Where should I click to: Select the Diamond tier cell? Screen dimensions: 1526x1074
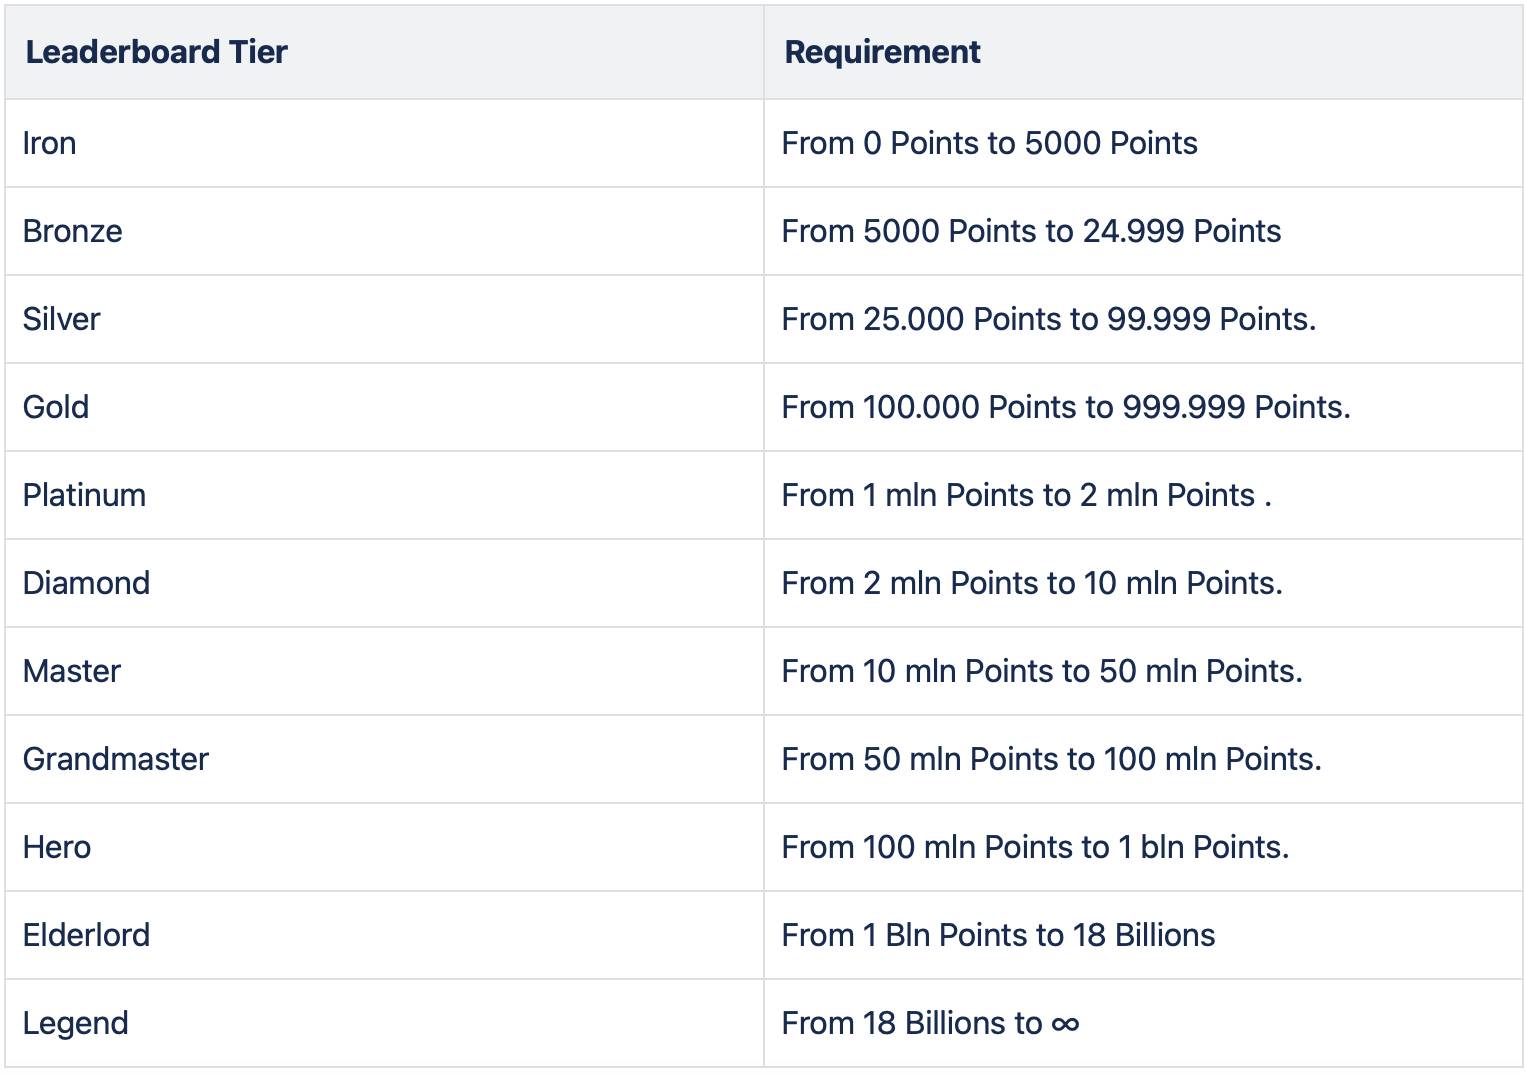tap(384, 583)
